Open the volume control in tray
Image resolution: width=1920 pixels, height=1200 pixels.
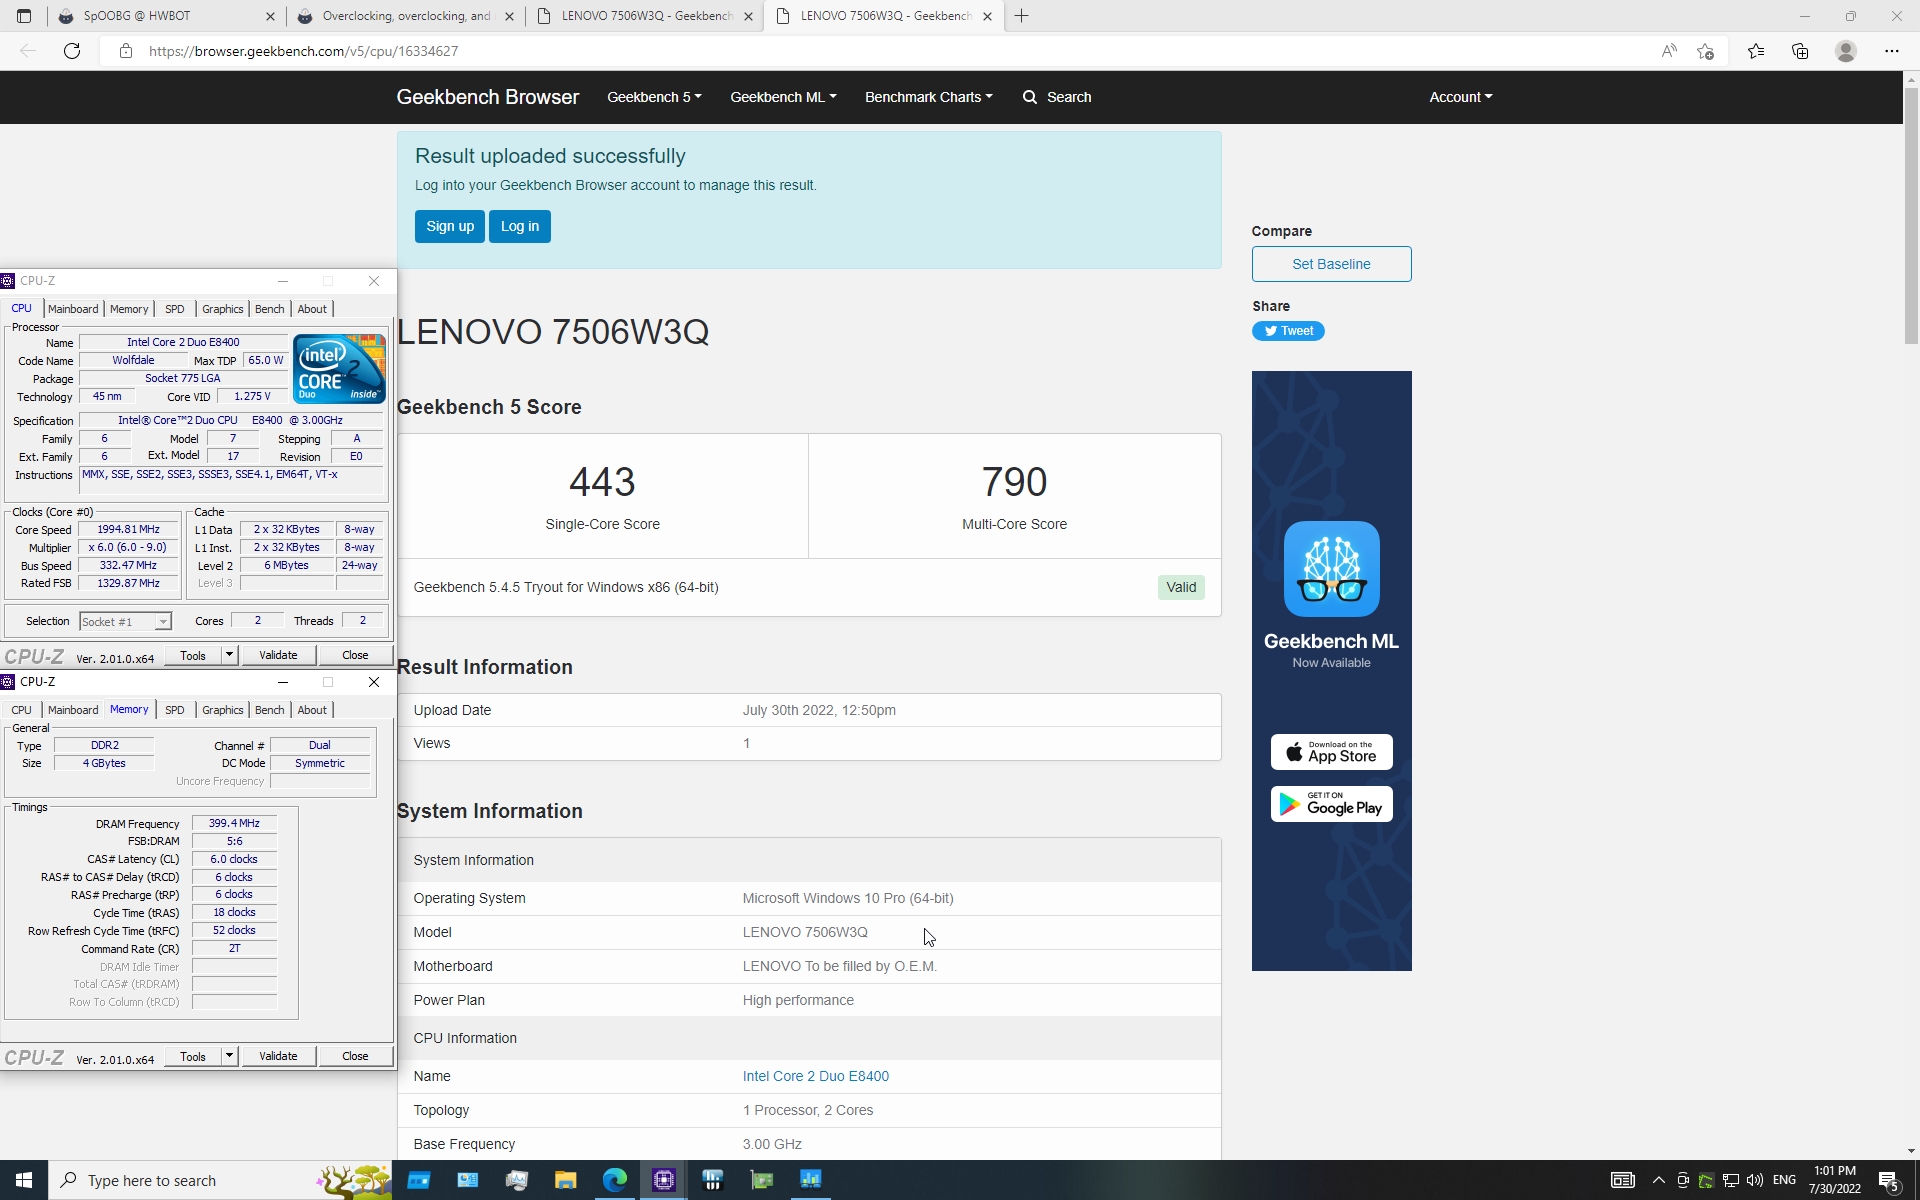point(1754,1180)
